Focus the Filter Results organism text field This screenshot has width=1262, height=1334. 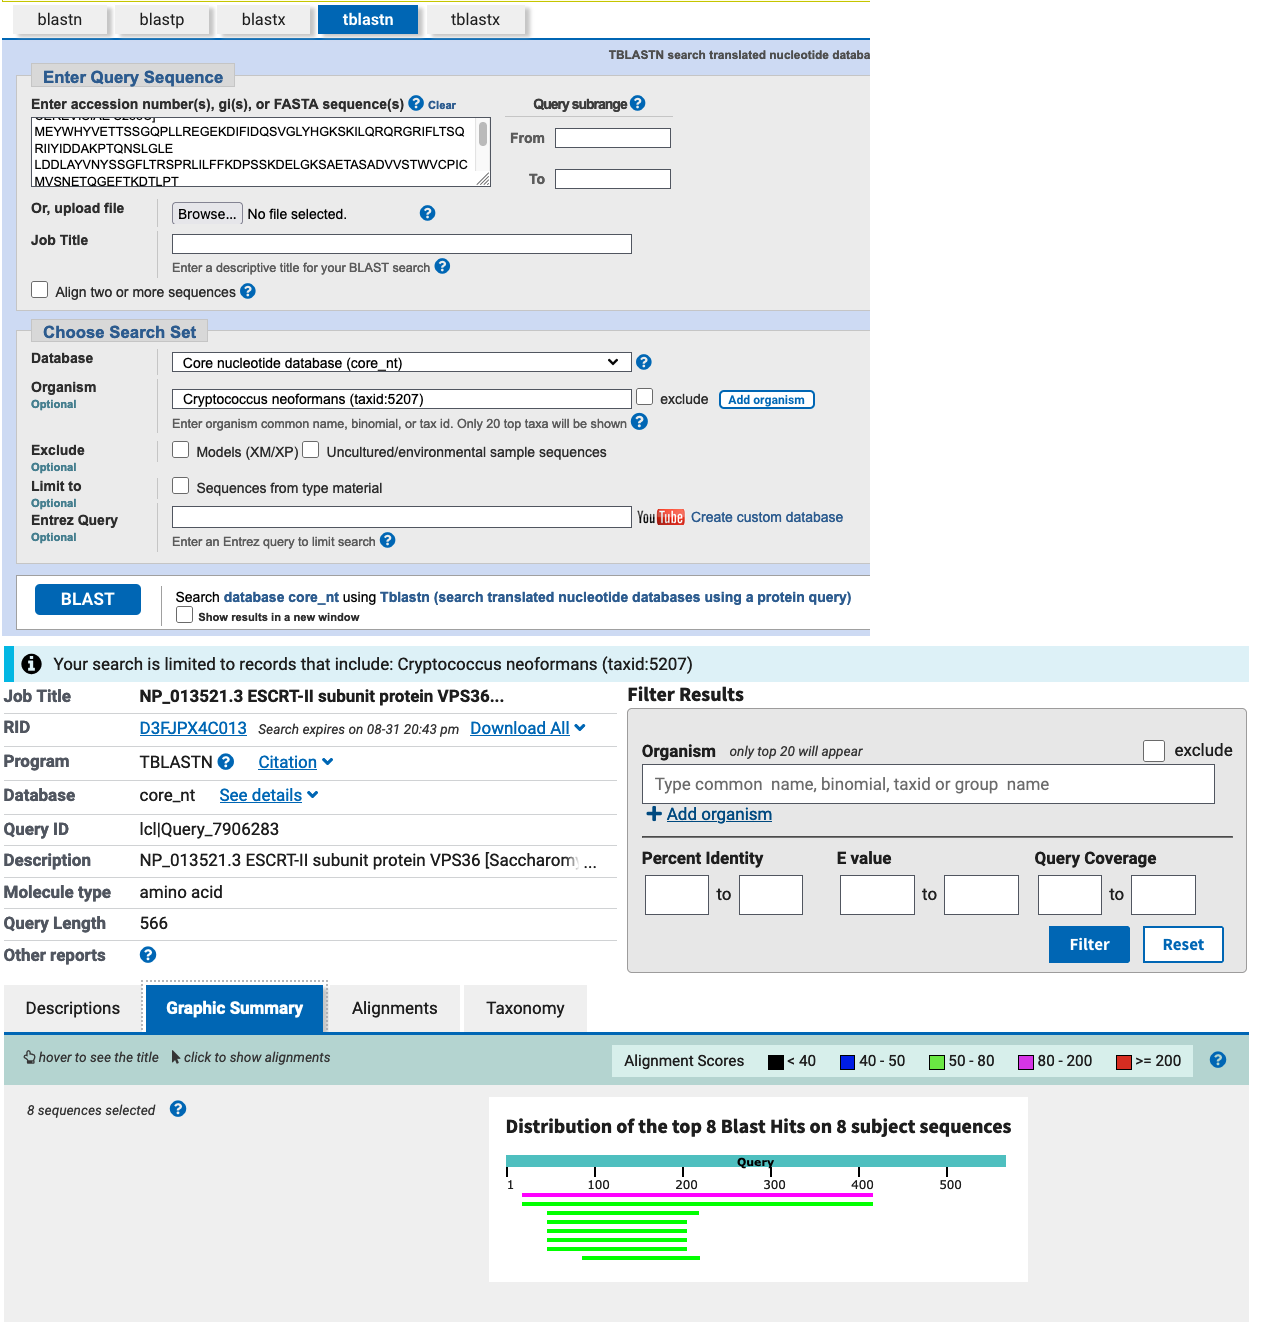(928, 784)
